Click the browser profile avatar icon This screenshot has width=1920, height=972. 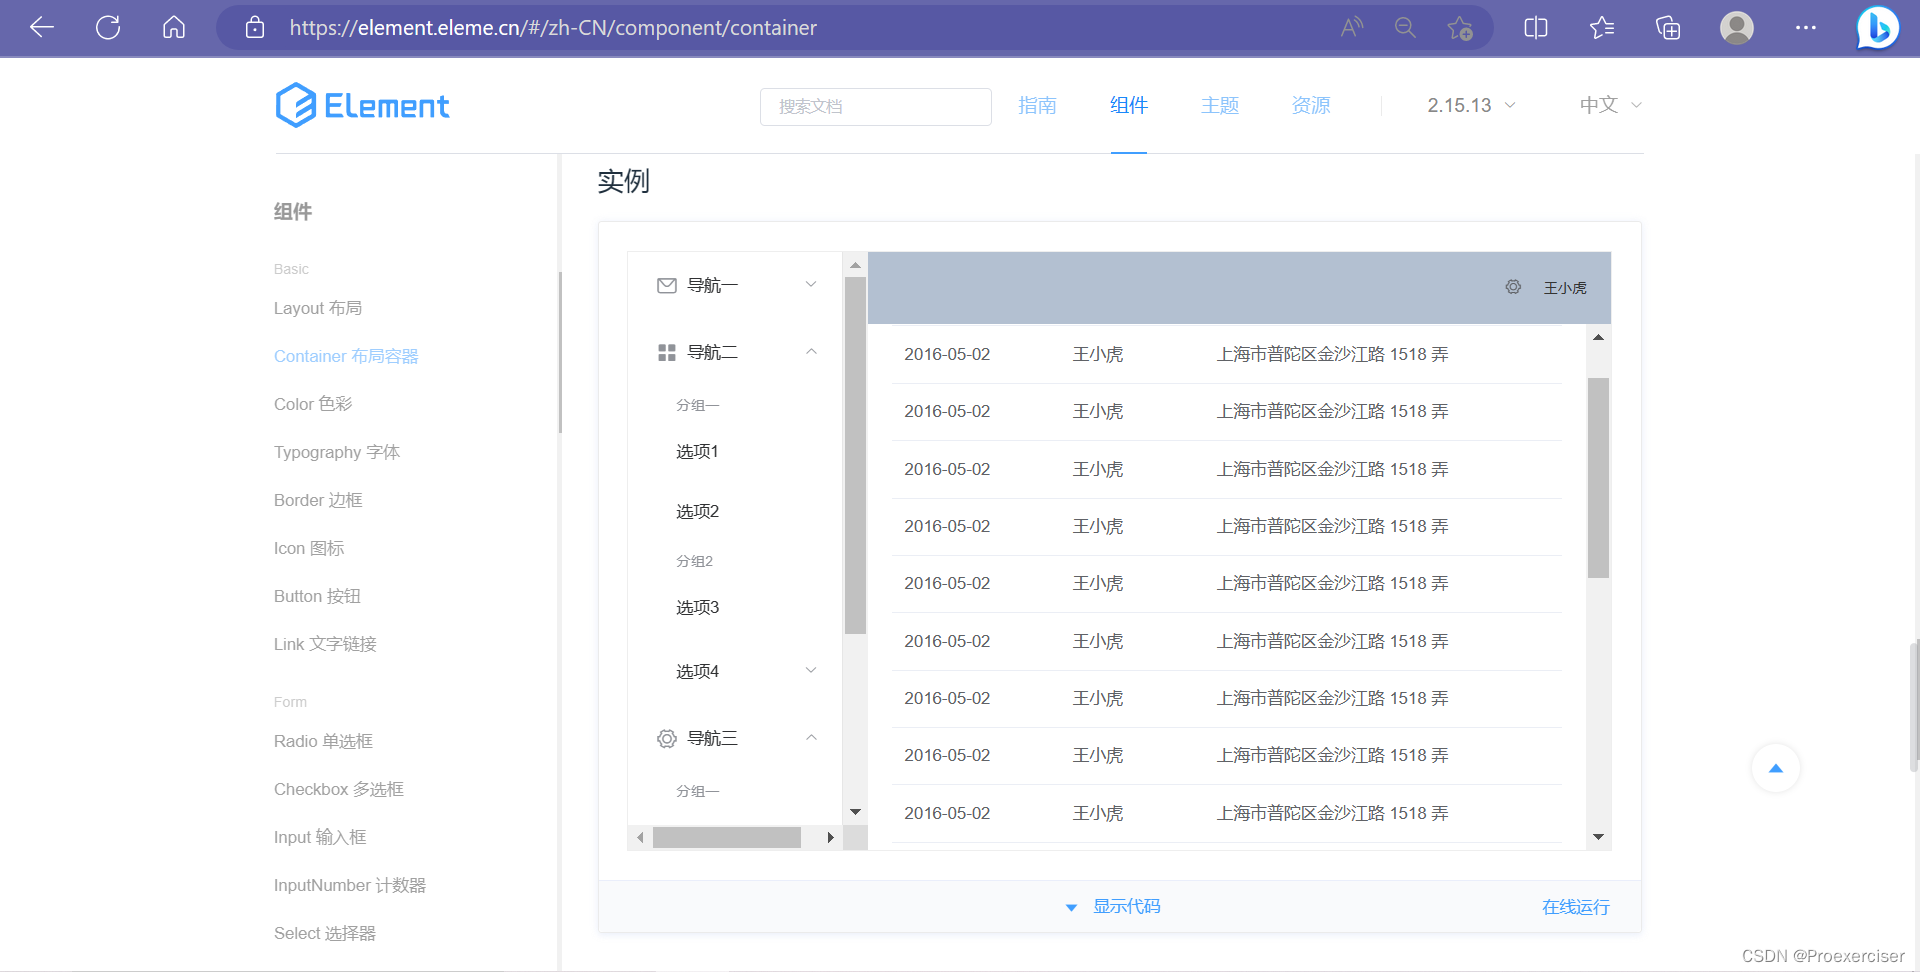pos(1737,27)
